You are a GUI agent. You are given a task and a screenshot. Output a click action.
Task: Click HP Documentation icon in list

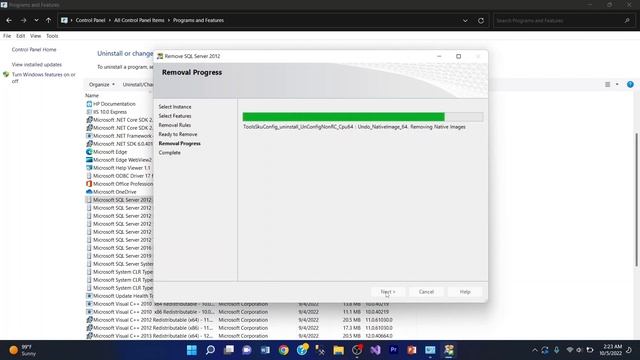[89, 104]
